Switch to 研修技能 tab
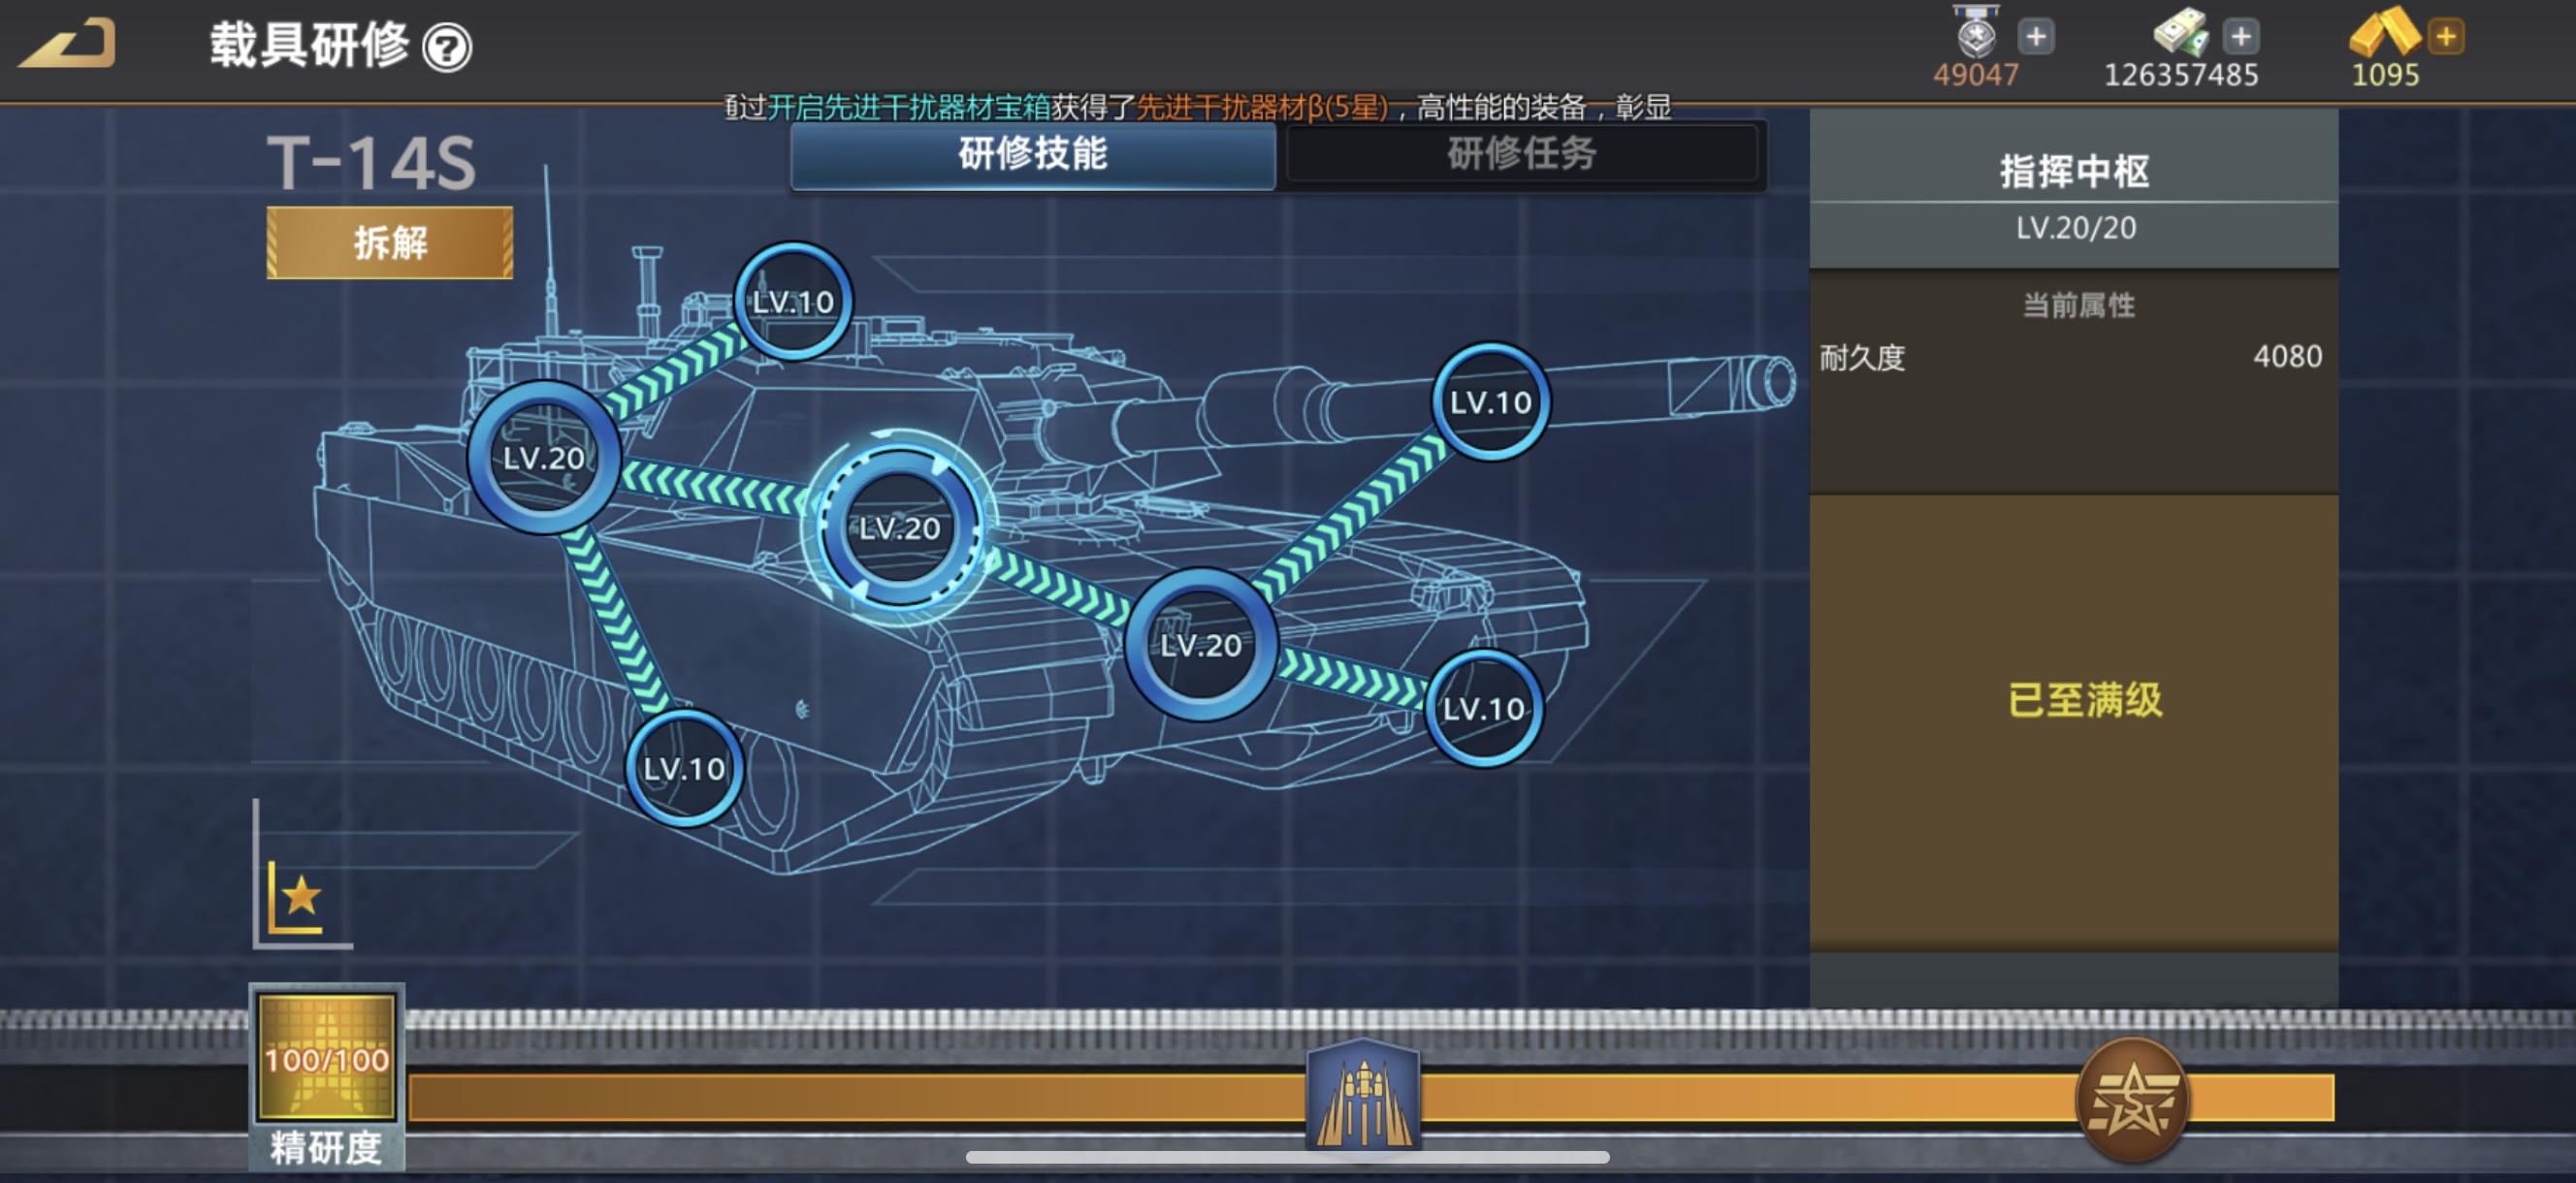This screenshot has width=2576, height=1183. click(x=1032, y=154)
